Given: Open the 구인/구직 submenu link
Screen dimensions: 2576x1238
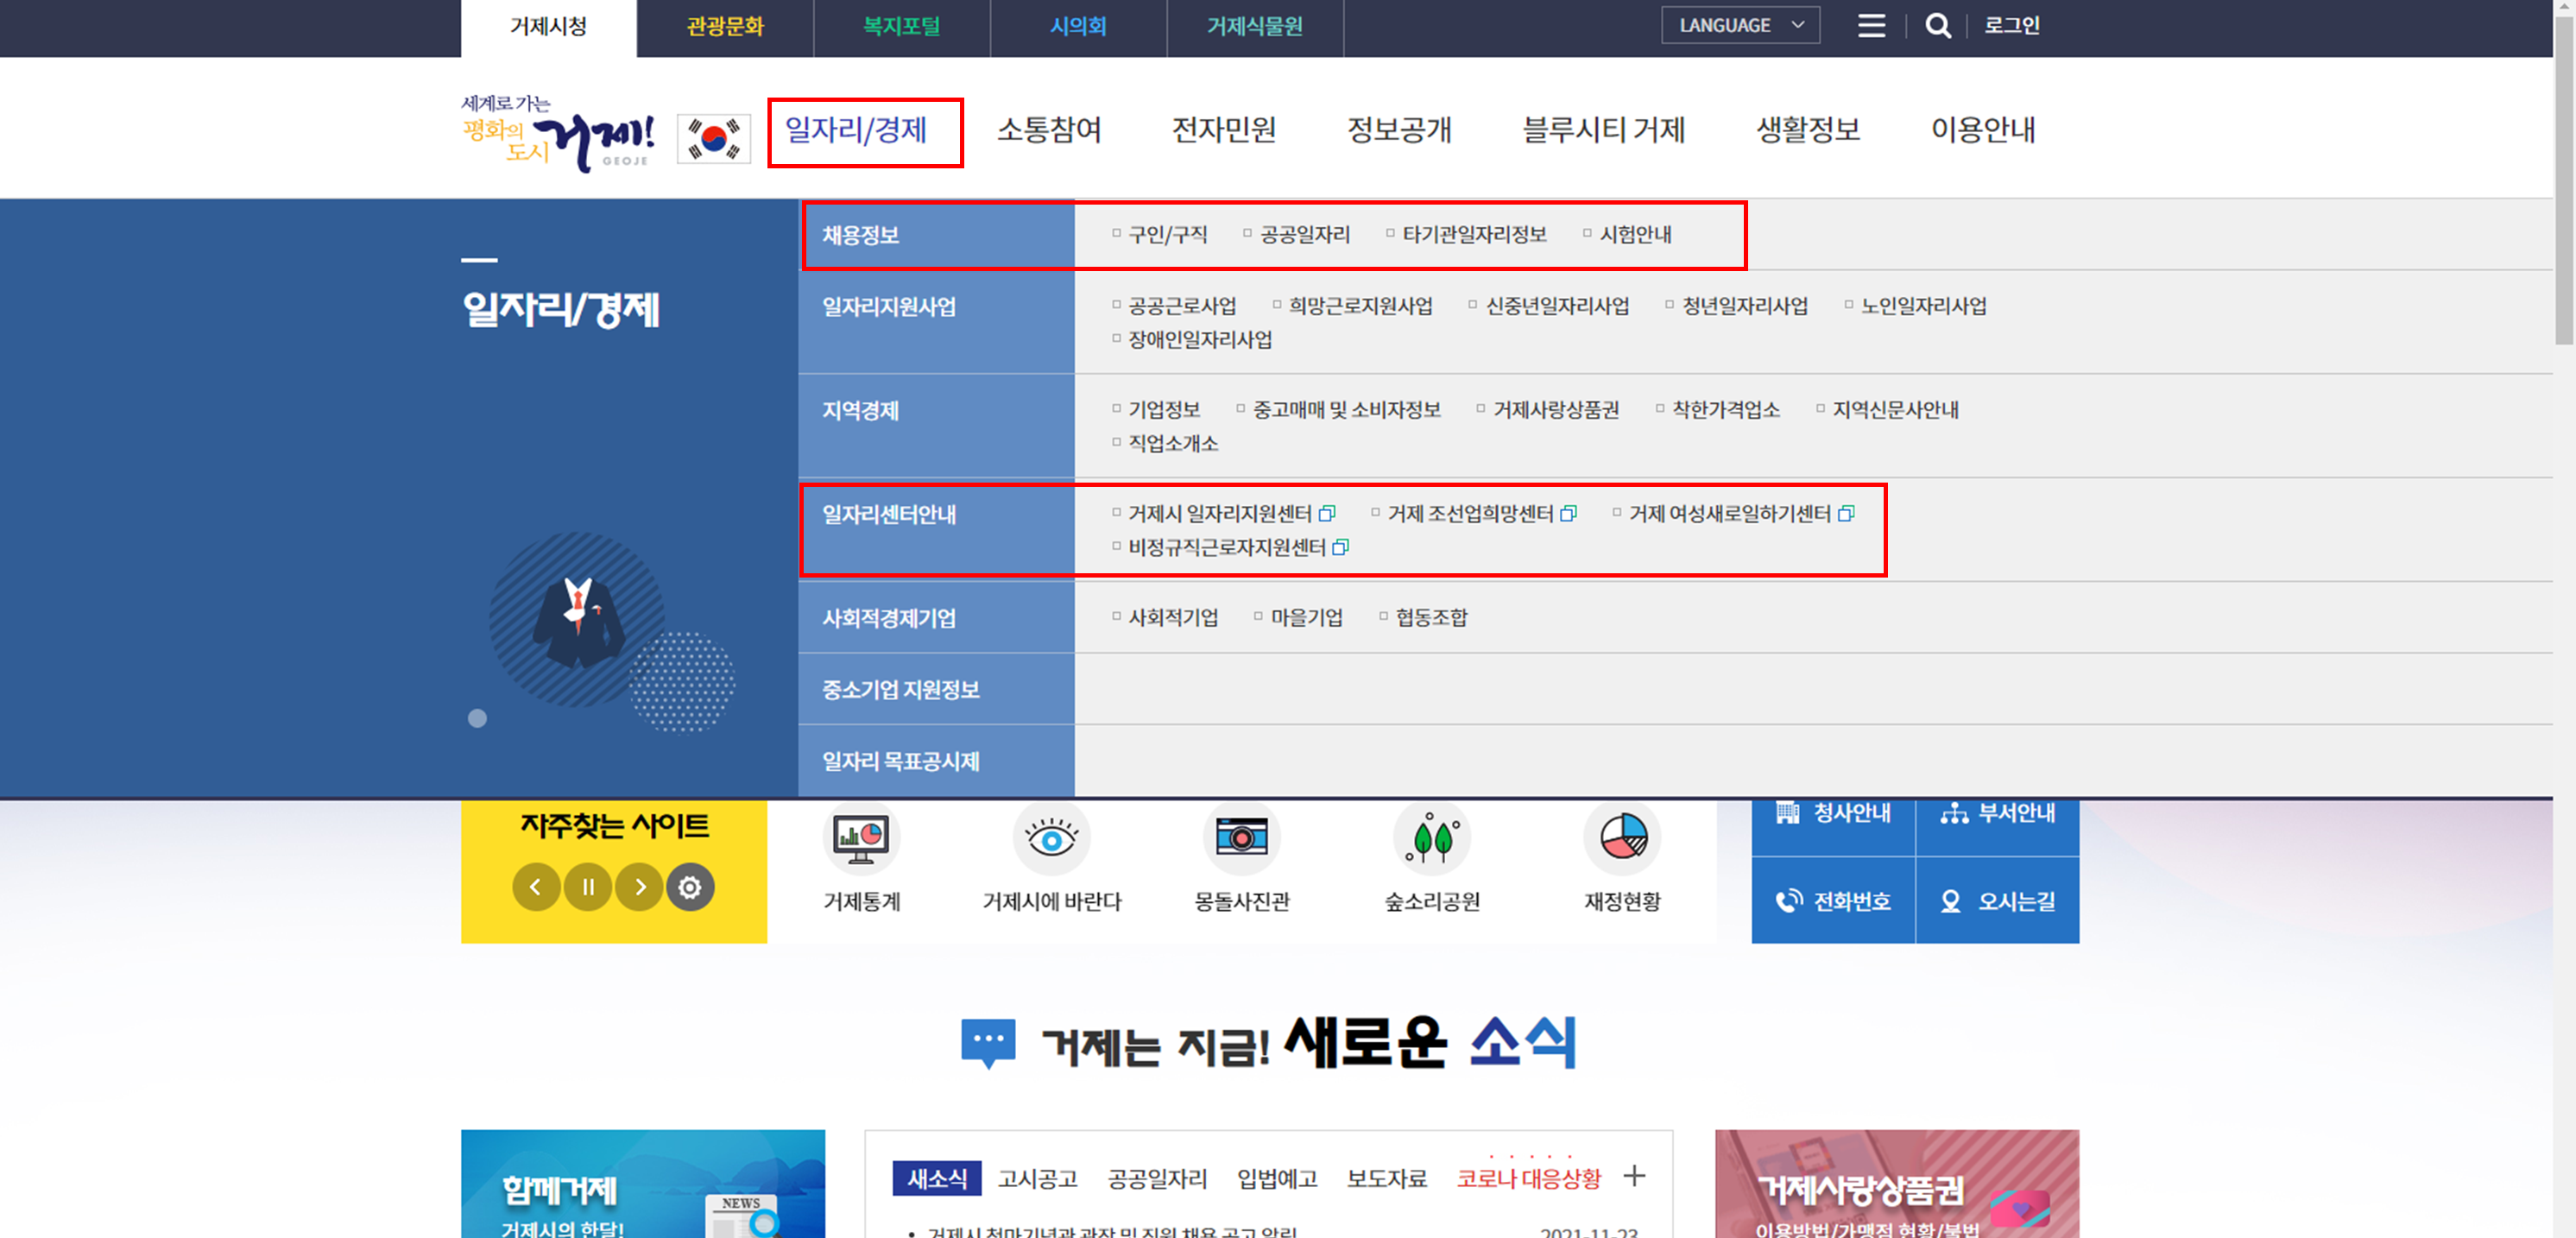Looking at the screenshot, I should point(1167,235).
